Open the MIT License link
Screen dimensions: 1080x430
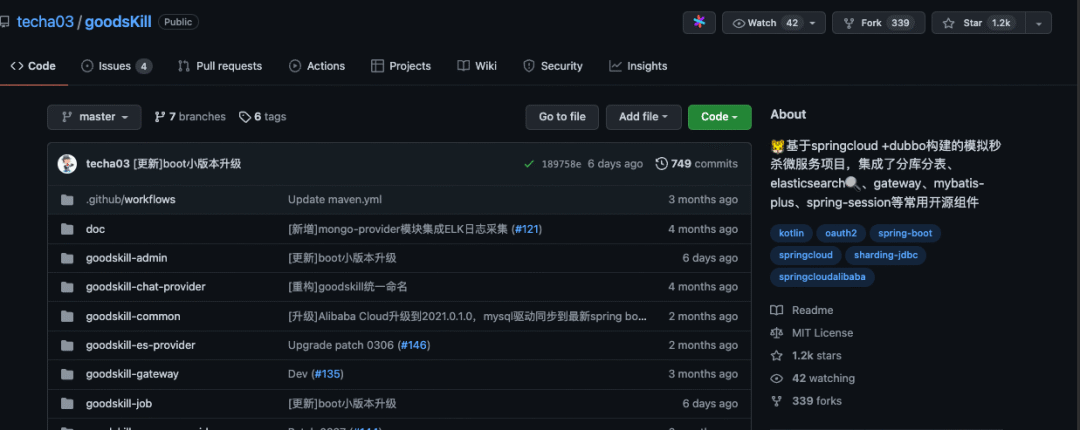point(811,333)
